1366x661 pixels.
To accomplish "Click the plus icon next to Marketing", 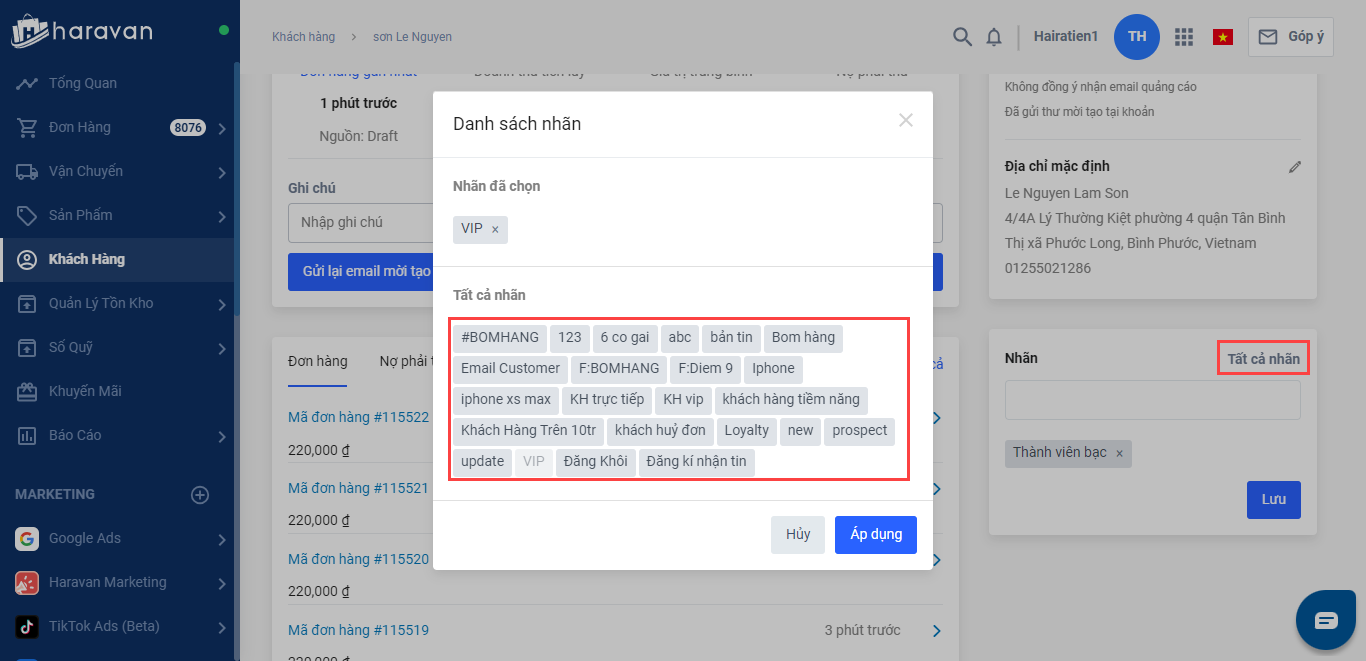I will [x=200, y=495].
